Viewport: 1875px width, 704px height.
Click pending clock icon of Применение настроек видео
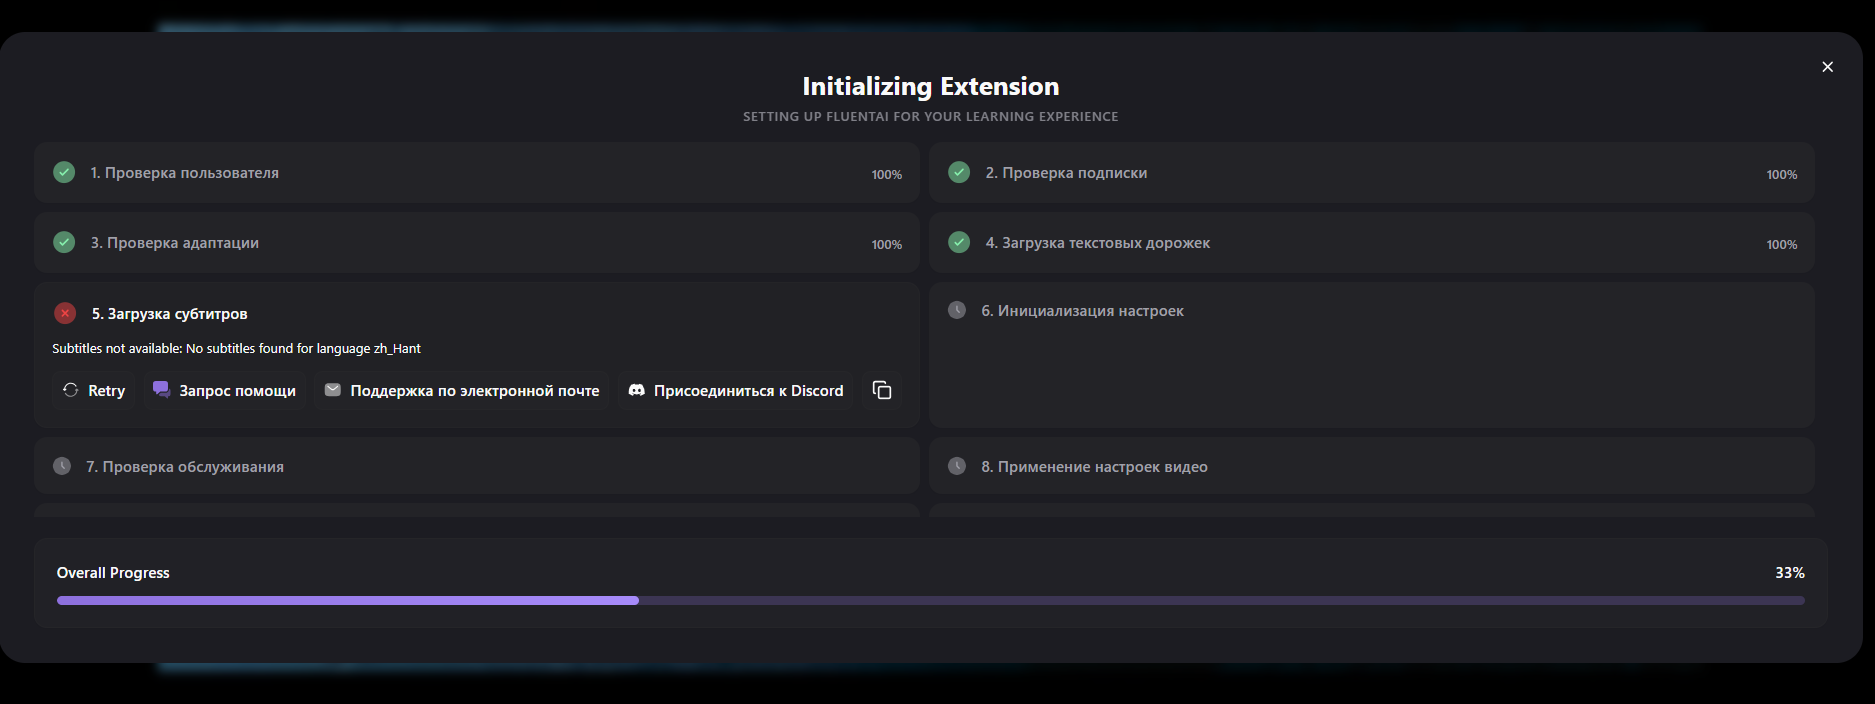click(957, 466)
